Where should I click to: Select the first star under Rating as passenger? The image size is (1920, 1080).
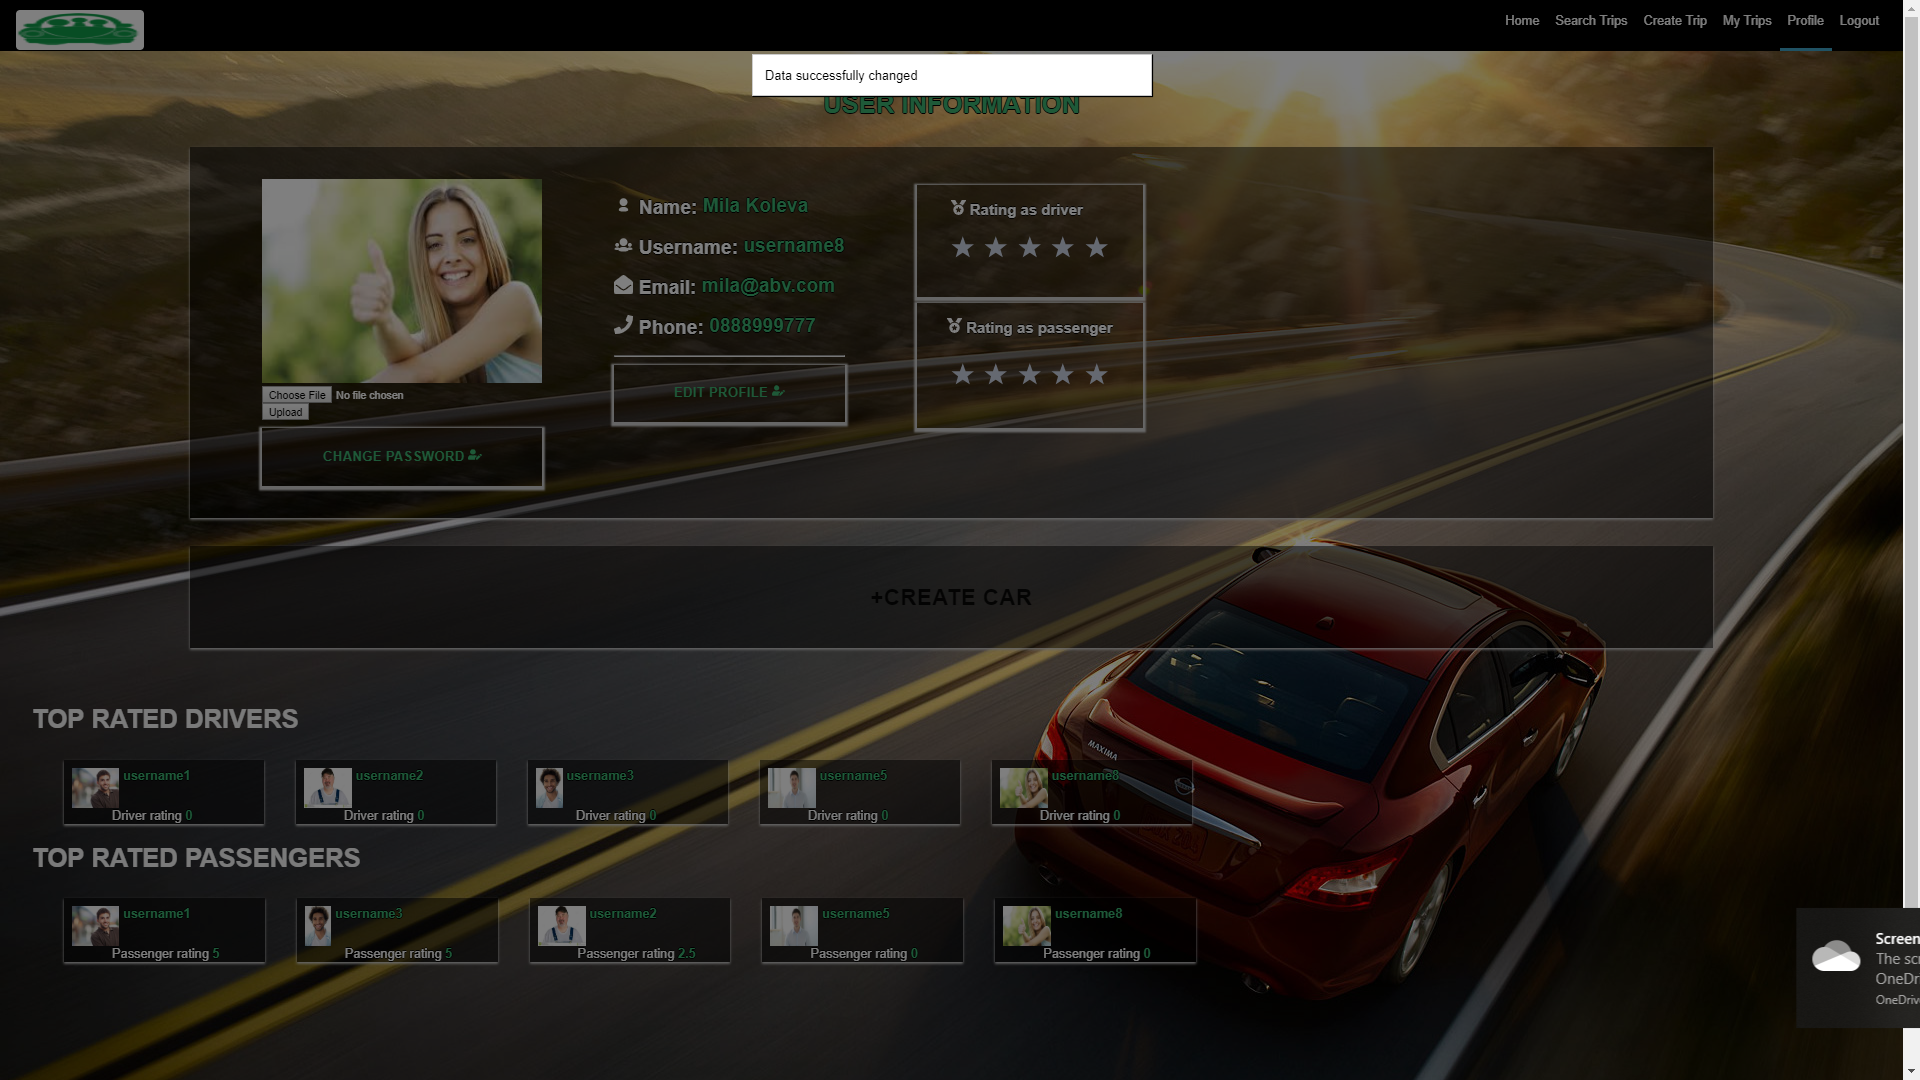coord(962,375)
